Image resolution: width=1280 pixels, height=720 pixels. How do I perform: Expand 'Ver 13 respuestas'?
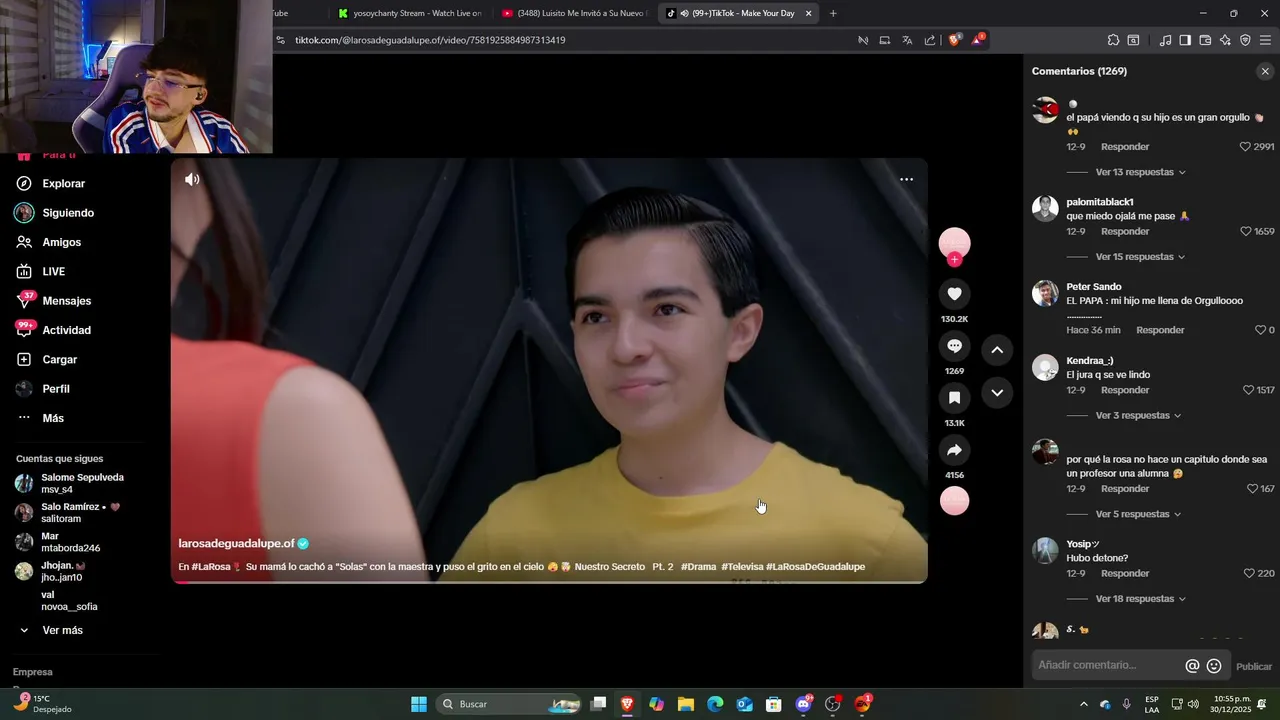(x=1140, y=172)
